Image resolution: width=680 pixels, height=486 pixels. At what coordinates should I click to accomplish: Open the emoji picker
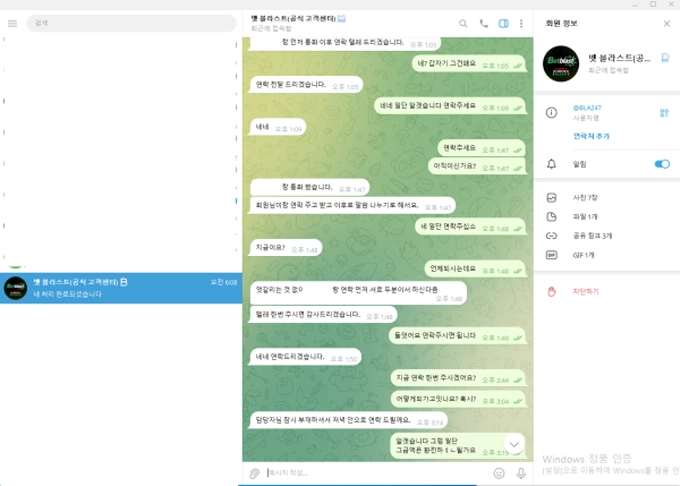pyautogui.click(x=499, y=472)
